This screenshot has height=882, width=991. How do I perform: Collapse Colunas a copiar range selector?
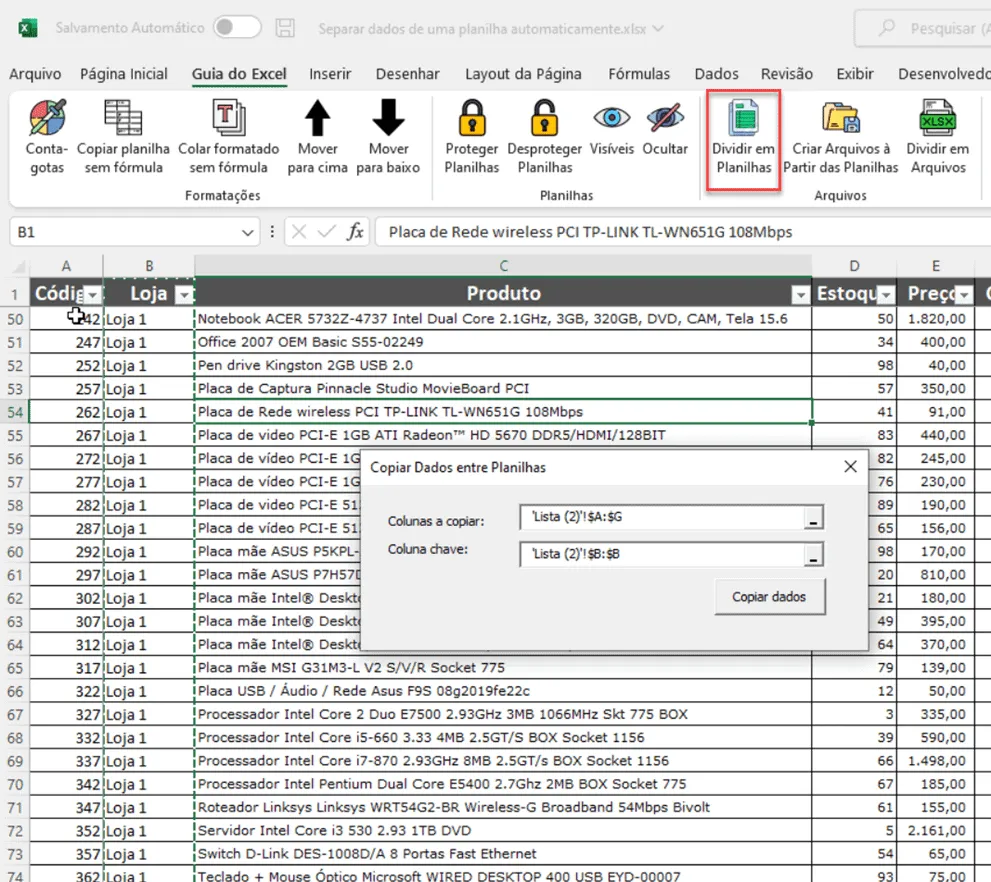[x=813, y=517]
